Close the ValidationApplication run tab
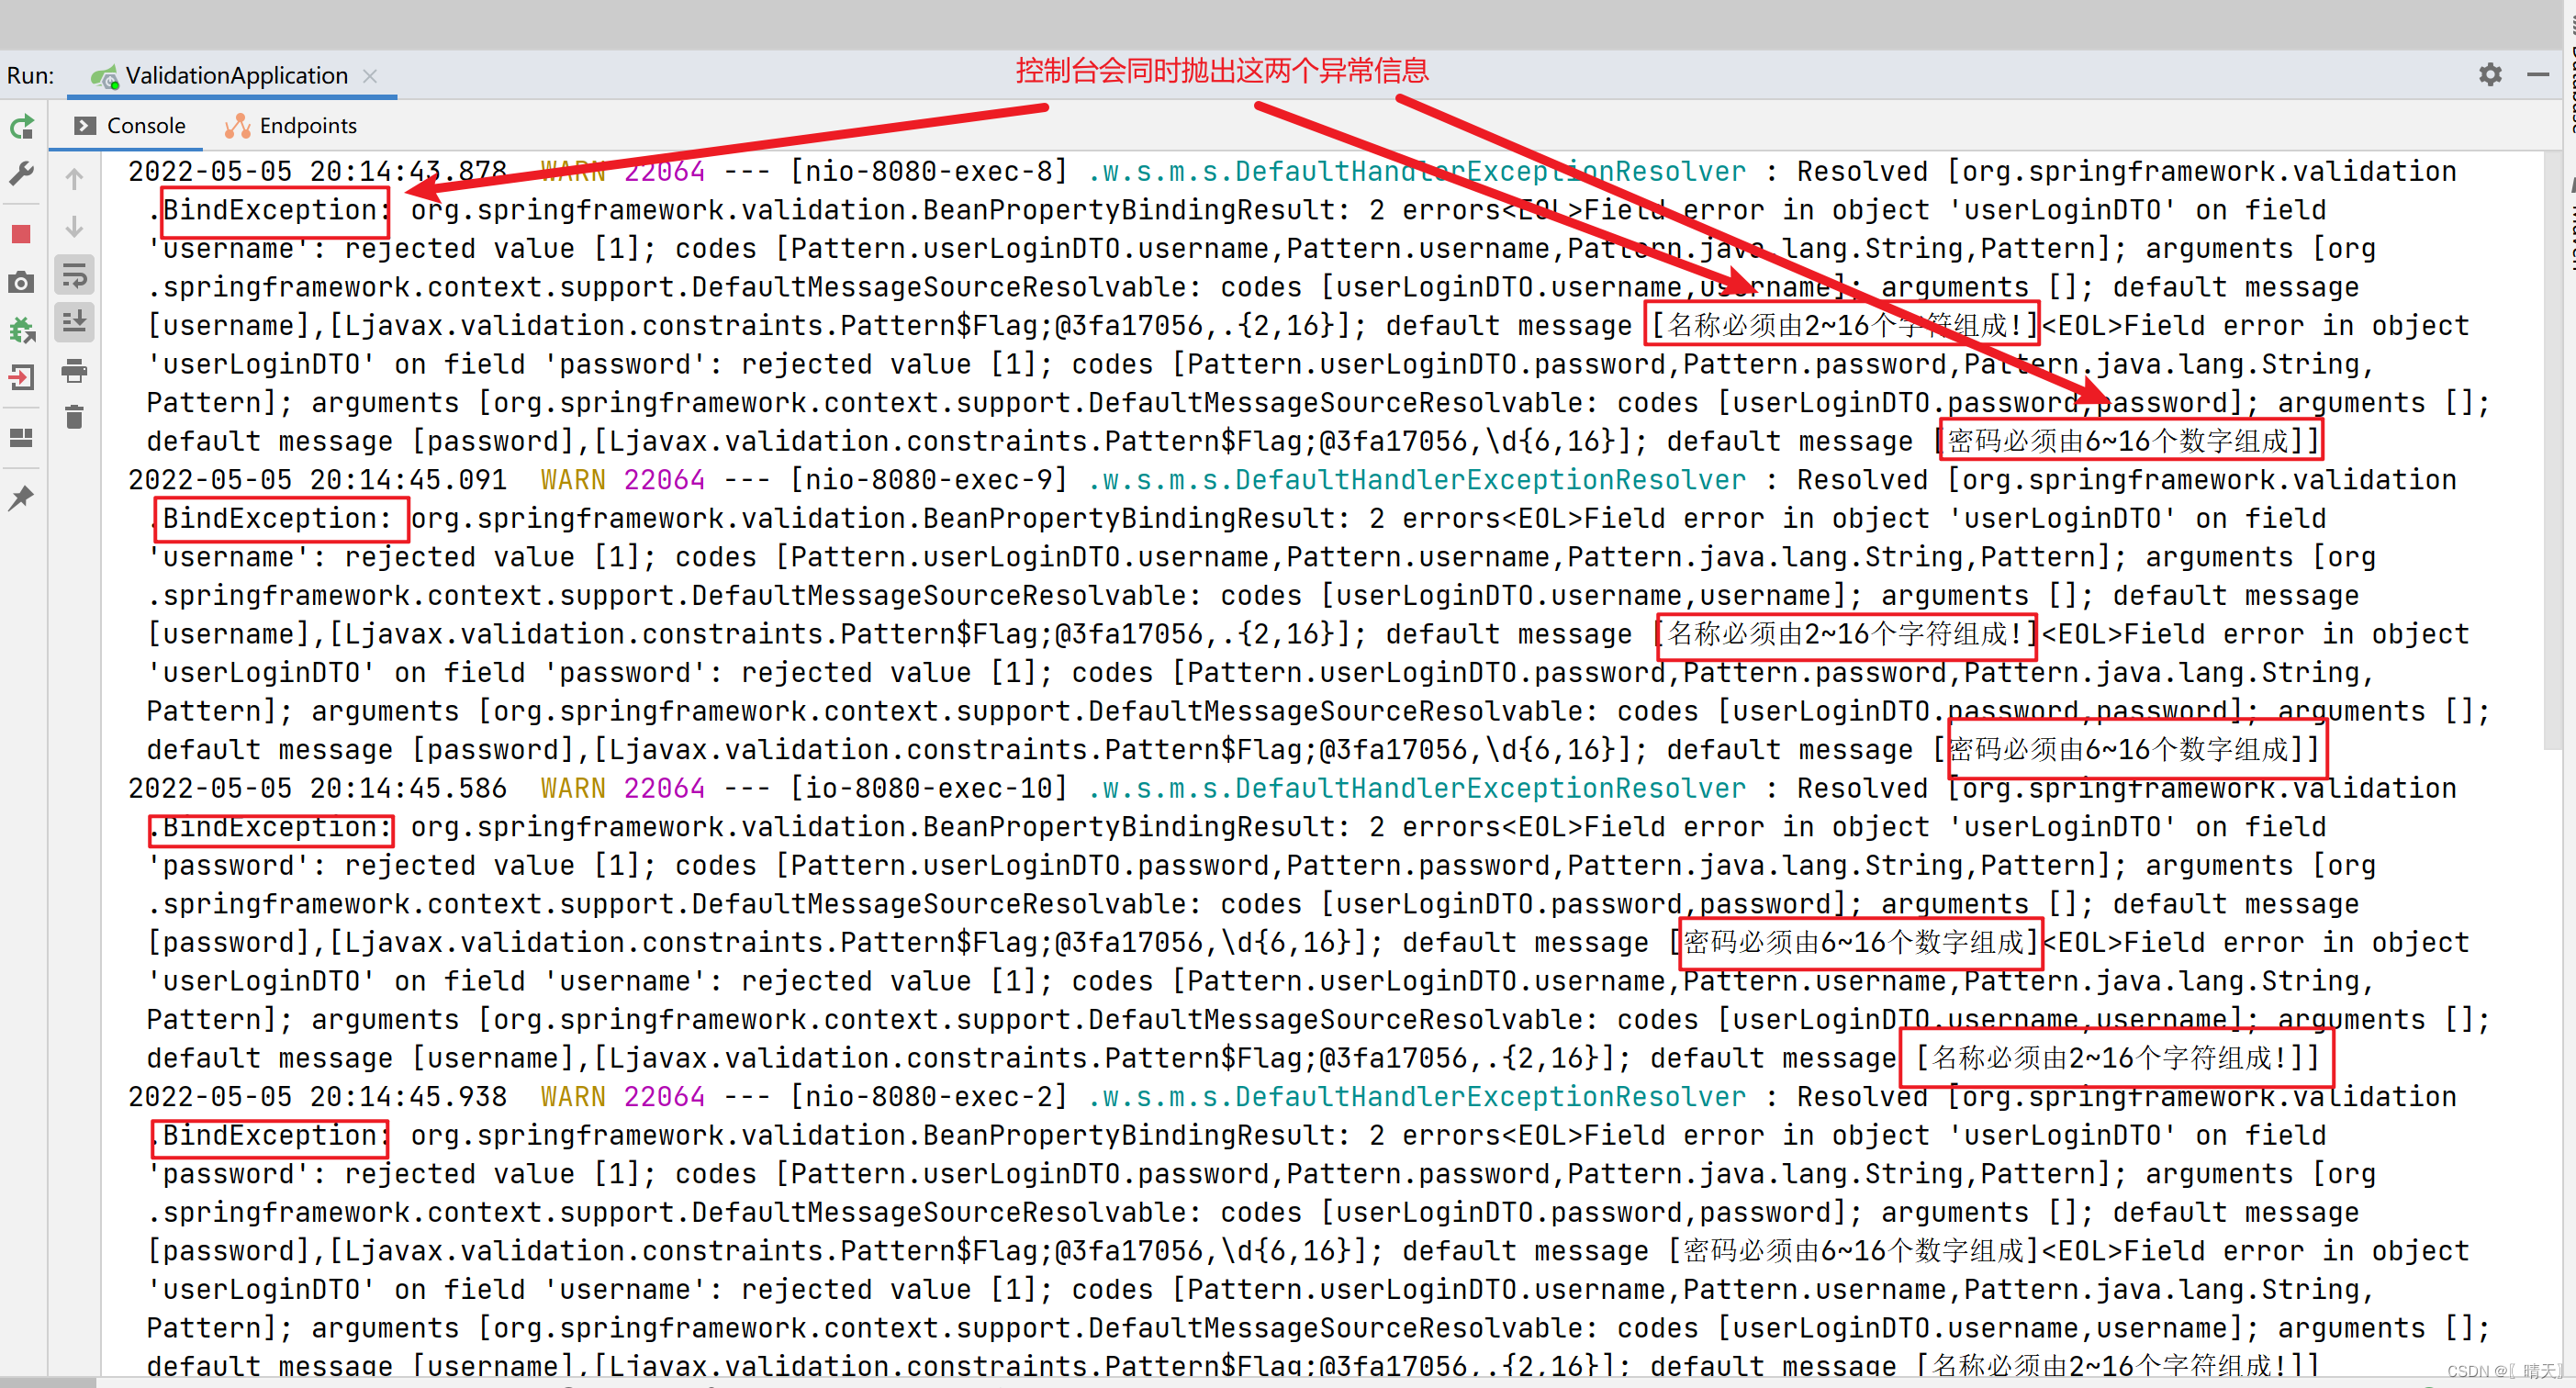Viewport: 2576px width, 1388px height. tap(370, 76)
